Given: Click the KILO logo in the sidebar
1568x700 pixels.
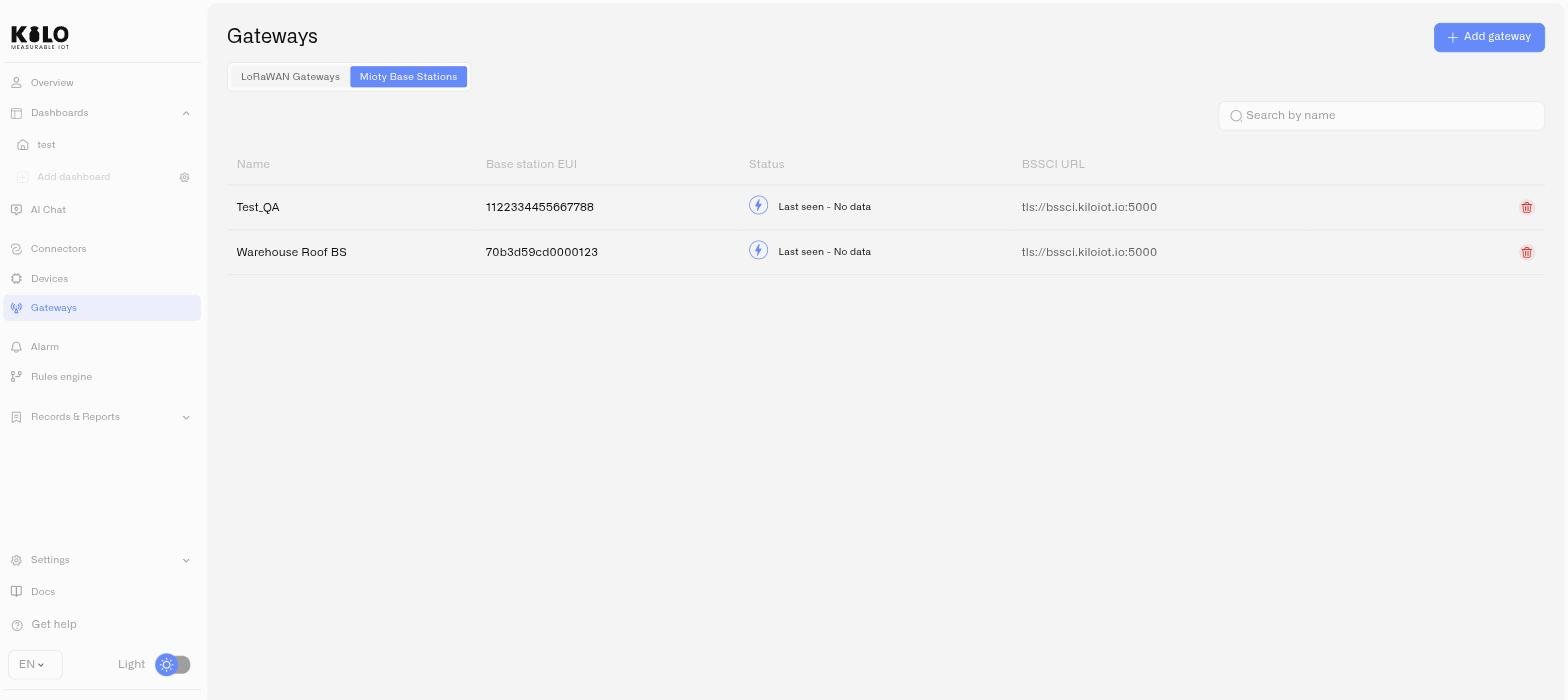Looking at the screenshot, I should [x=40, y=37].
